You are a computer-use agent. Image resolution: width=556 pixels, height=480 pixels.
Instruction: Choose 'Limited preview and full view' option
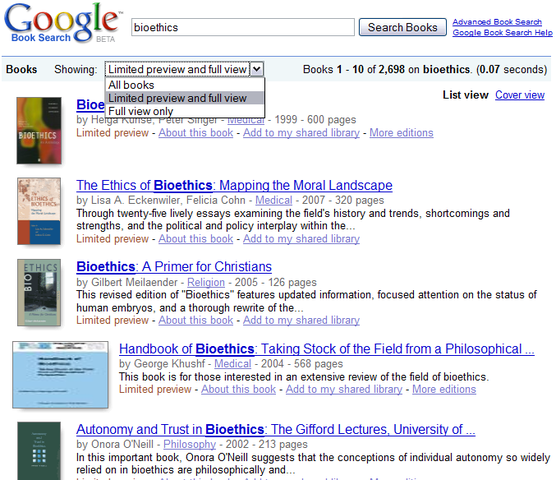click(185, 98)
